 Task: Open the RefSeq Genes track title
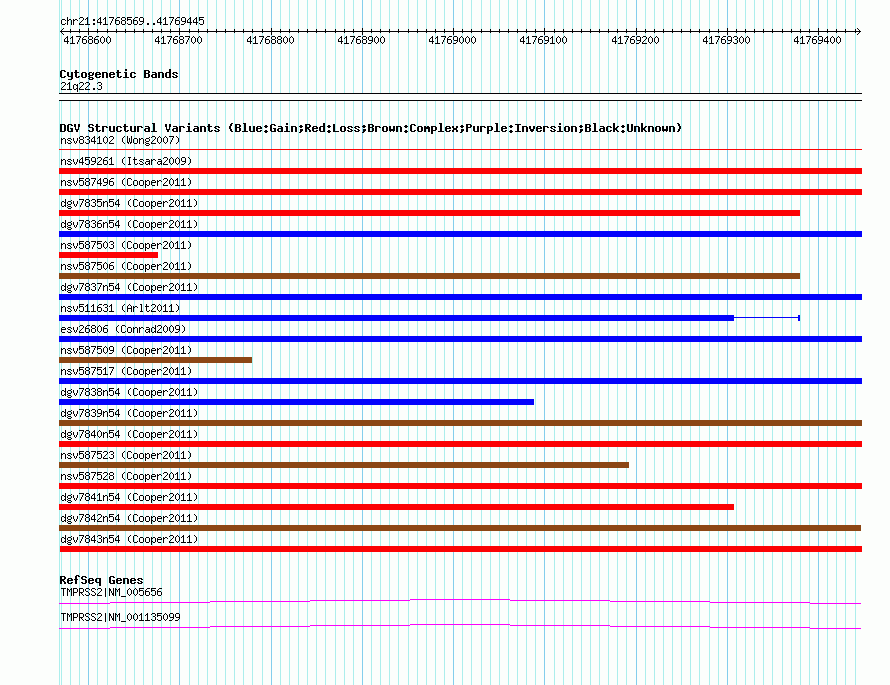[x=102, y=580]
